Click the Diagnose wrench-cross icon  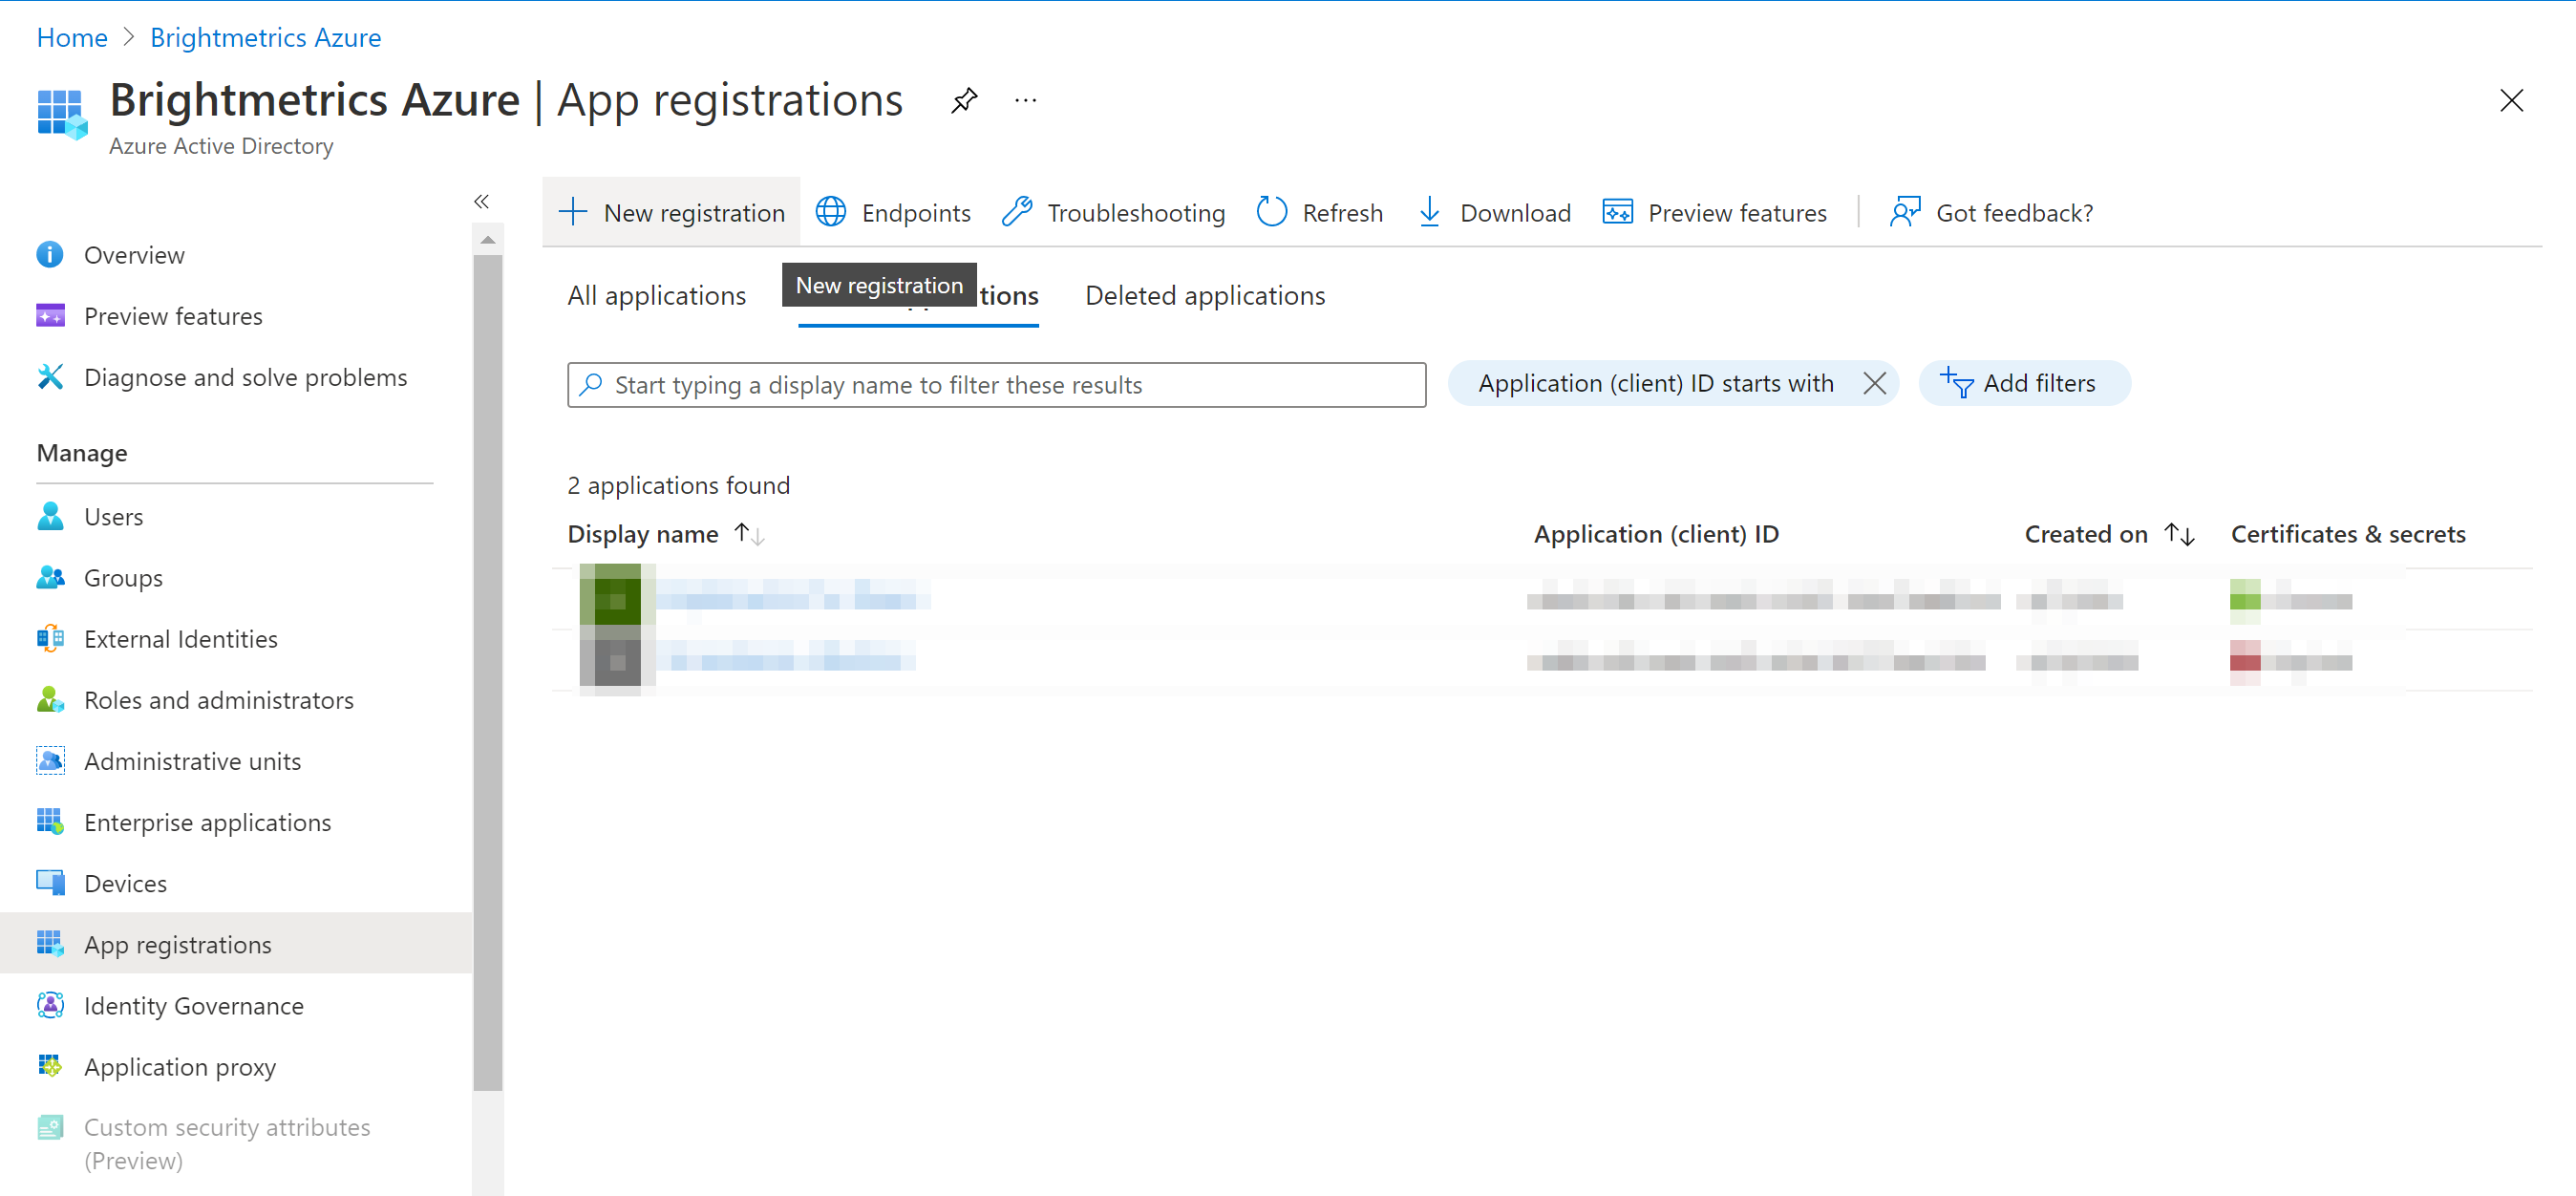coord(50,377)
